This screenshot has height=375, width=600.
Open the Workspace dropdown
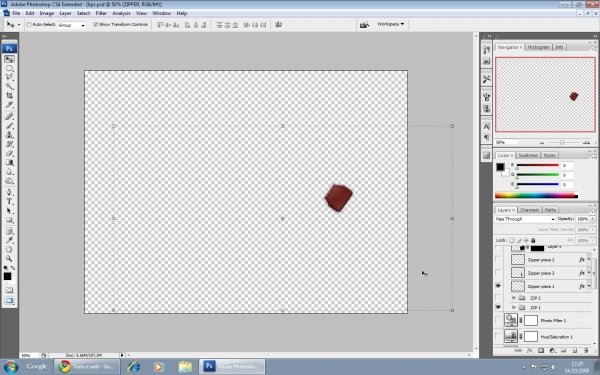(390, 24)
